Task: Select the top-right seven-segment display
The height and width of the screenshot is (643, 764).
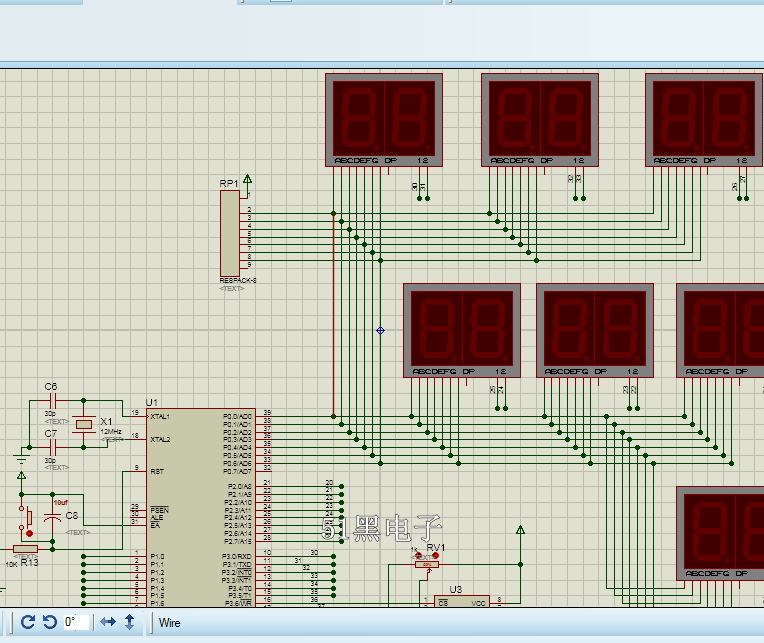Action: 704,120
